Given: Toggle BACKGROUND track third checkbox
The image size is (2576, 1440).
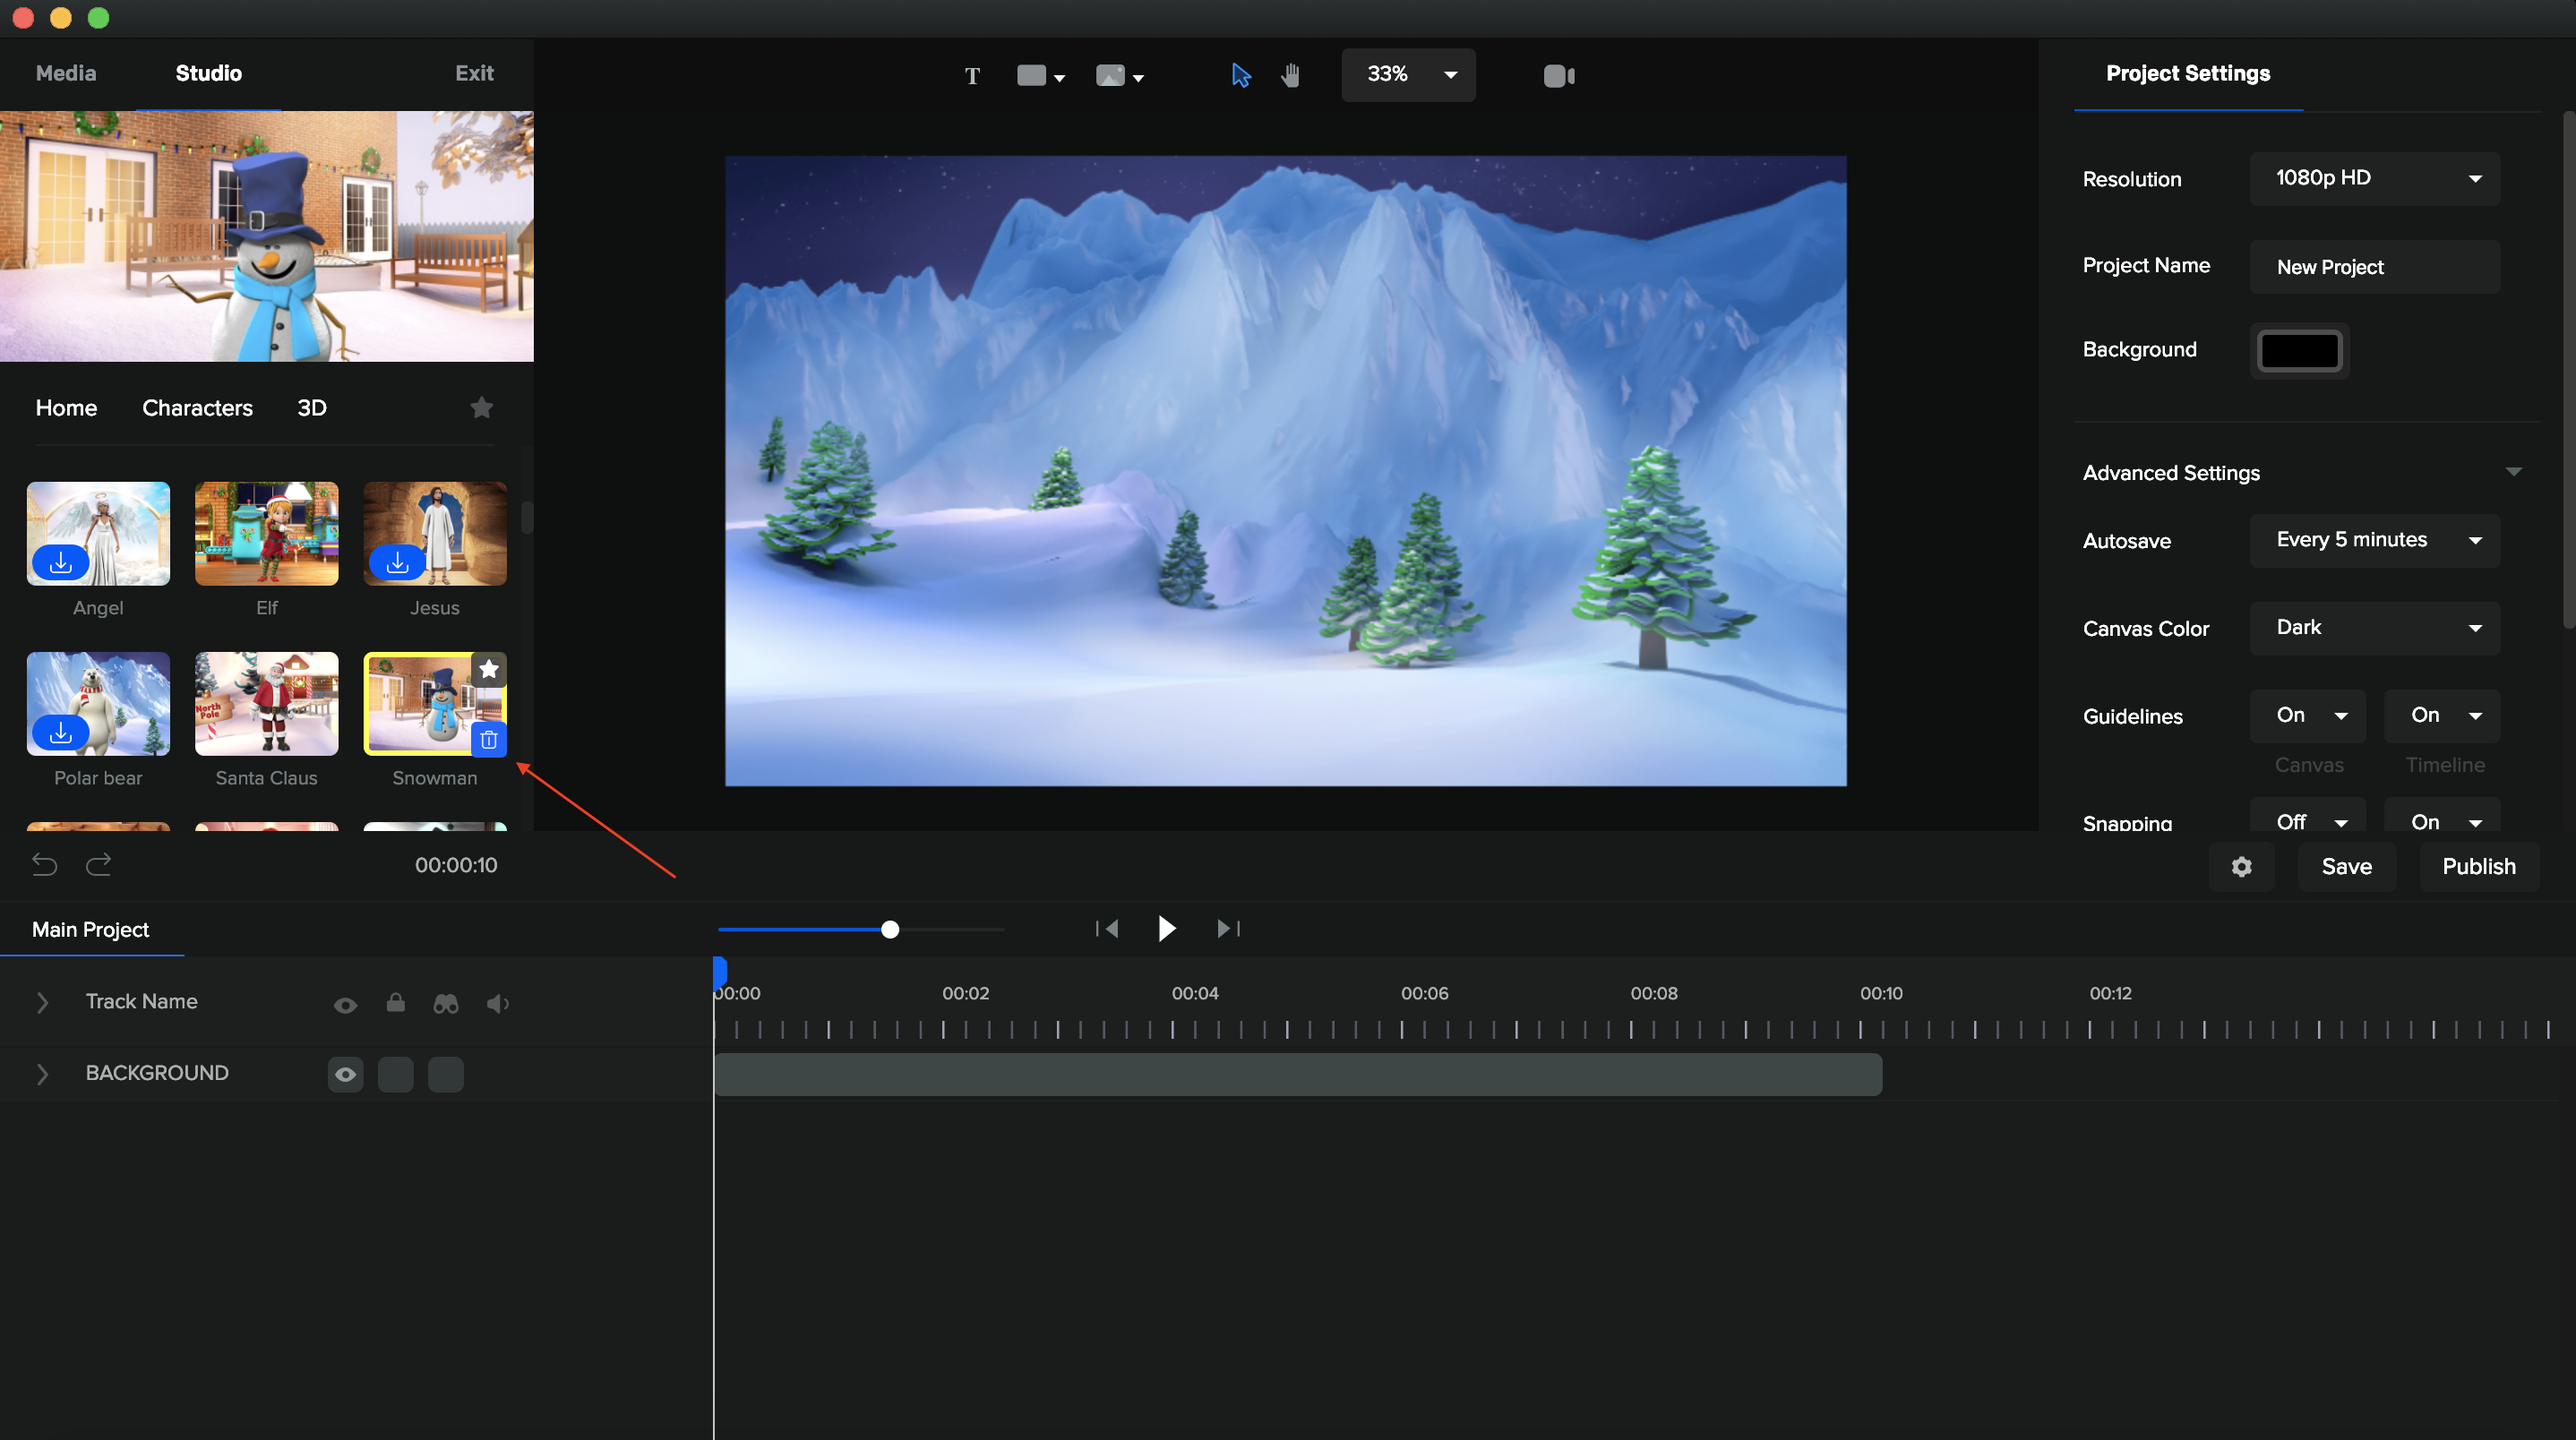Looking at the screenshot, I should [x=446, y=1075].
